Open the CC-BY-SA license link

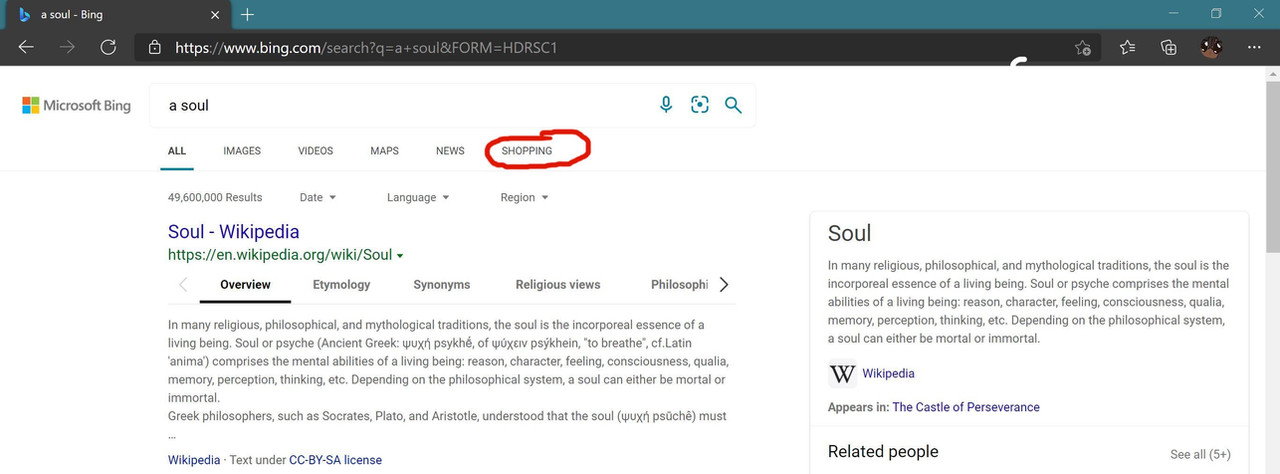(335, 460)
